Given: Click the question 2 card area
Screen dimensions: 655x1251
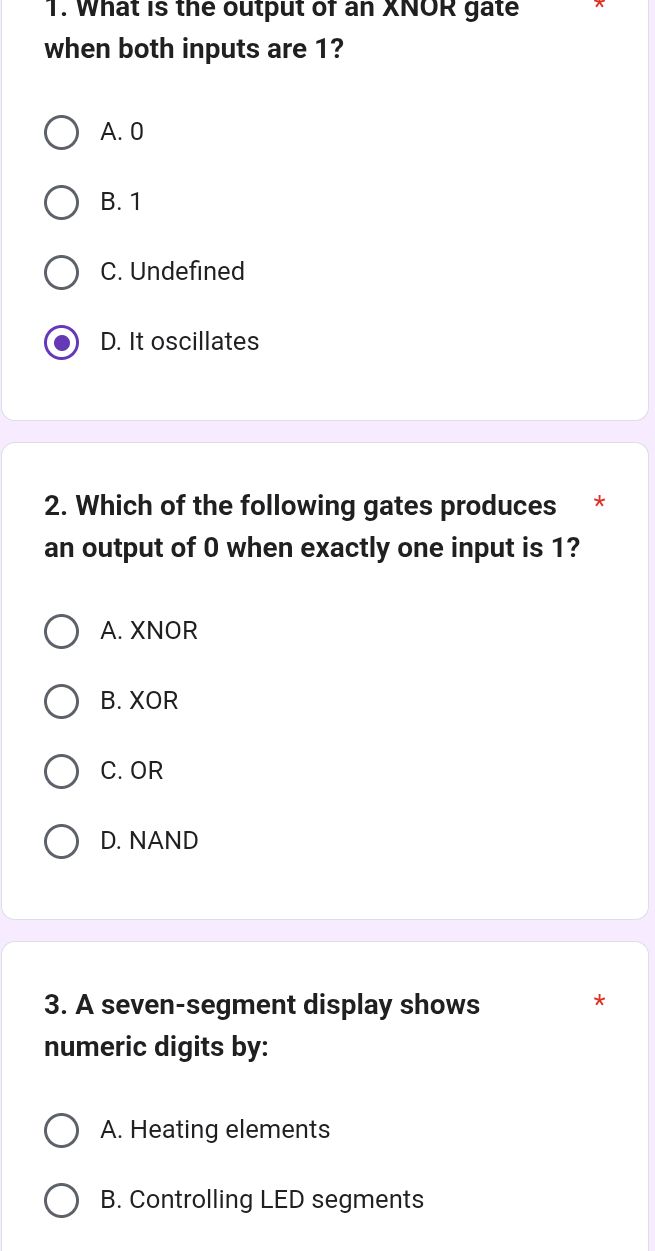Looking at the screenshot, I should click(325, 680).
